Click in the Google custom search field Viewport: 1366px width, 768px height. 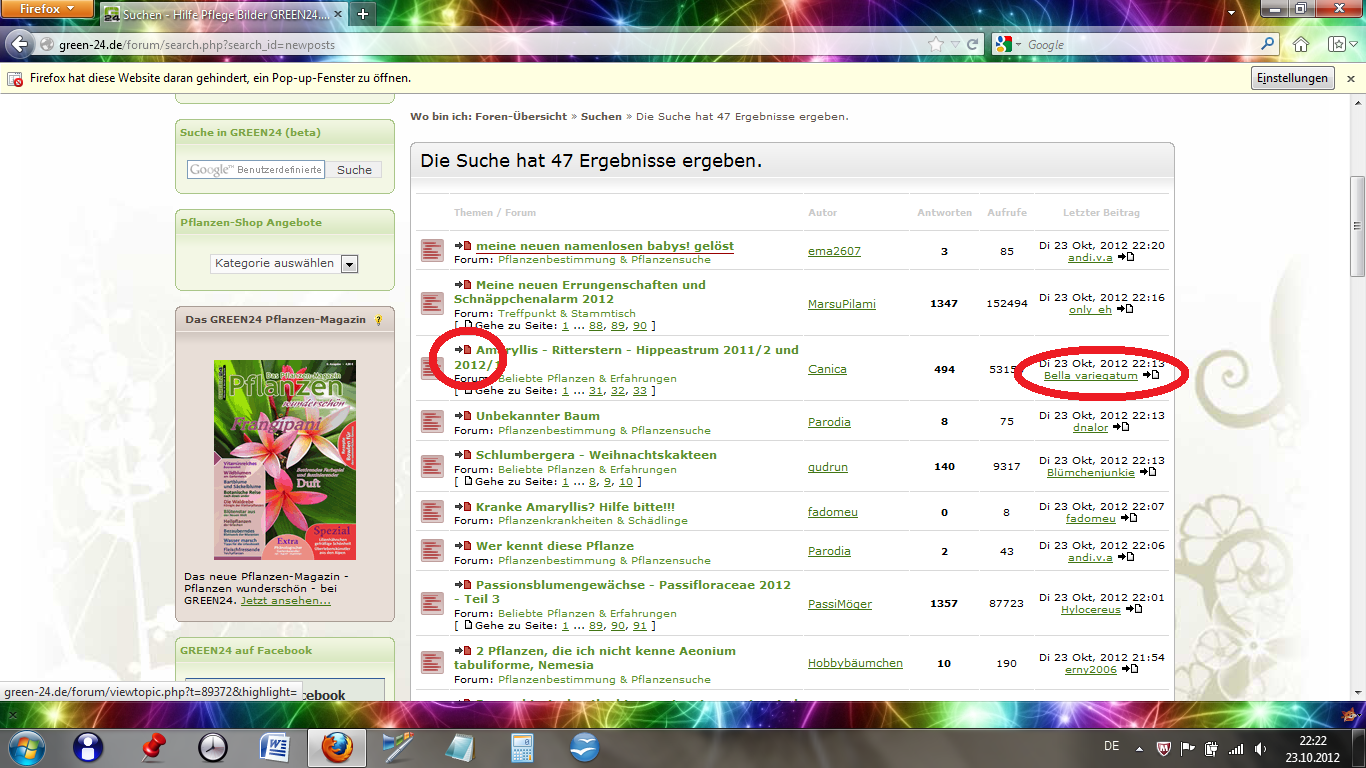256,170
